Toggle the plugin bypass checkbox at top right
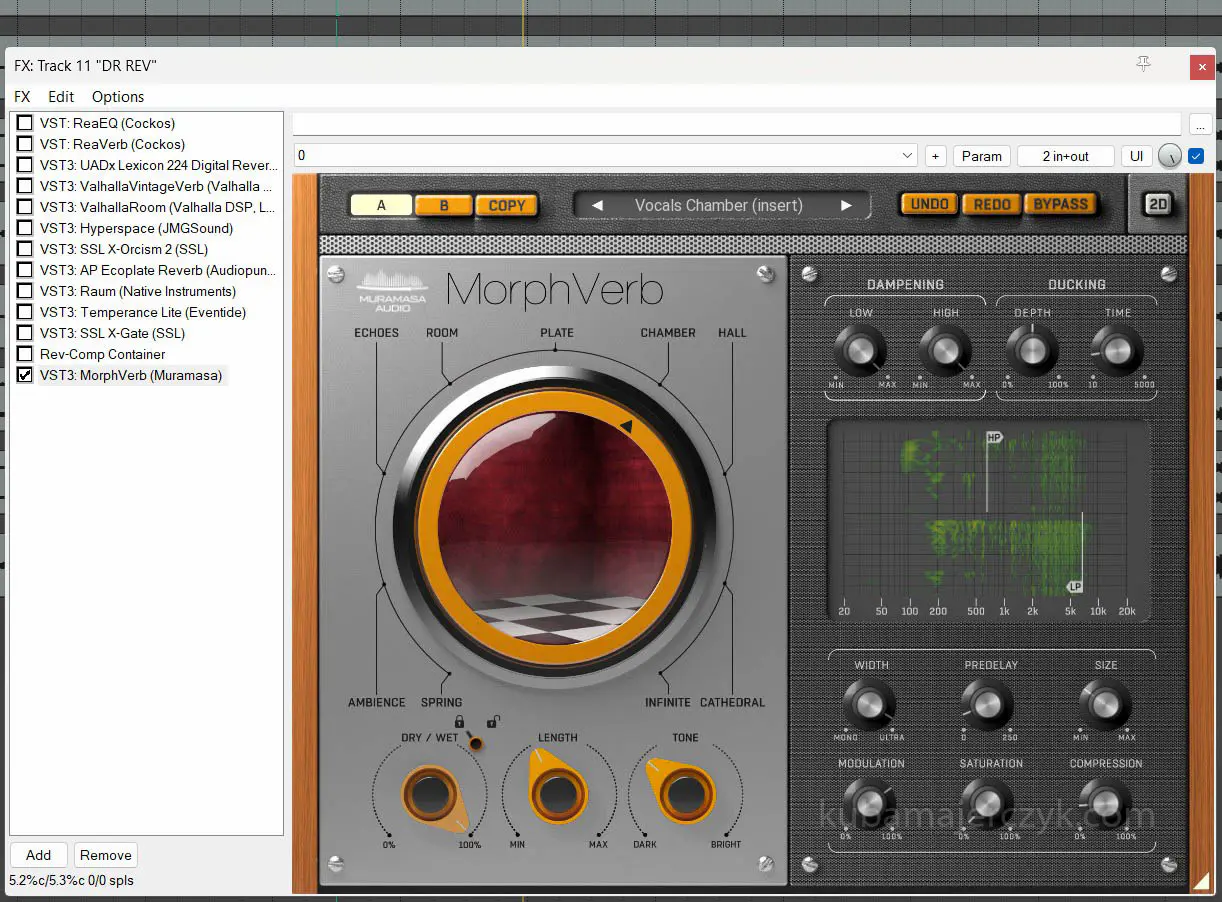The height and width of the screenshot is (902, 1222). click(x=1196, y=156)
